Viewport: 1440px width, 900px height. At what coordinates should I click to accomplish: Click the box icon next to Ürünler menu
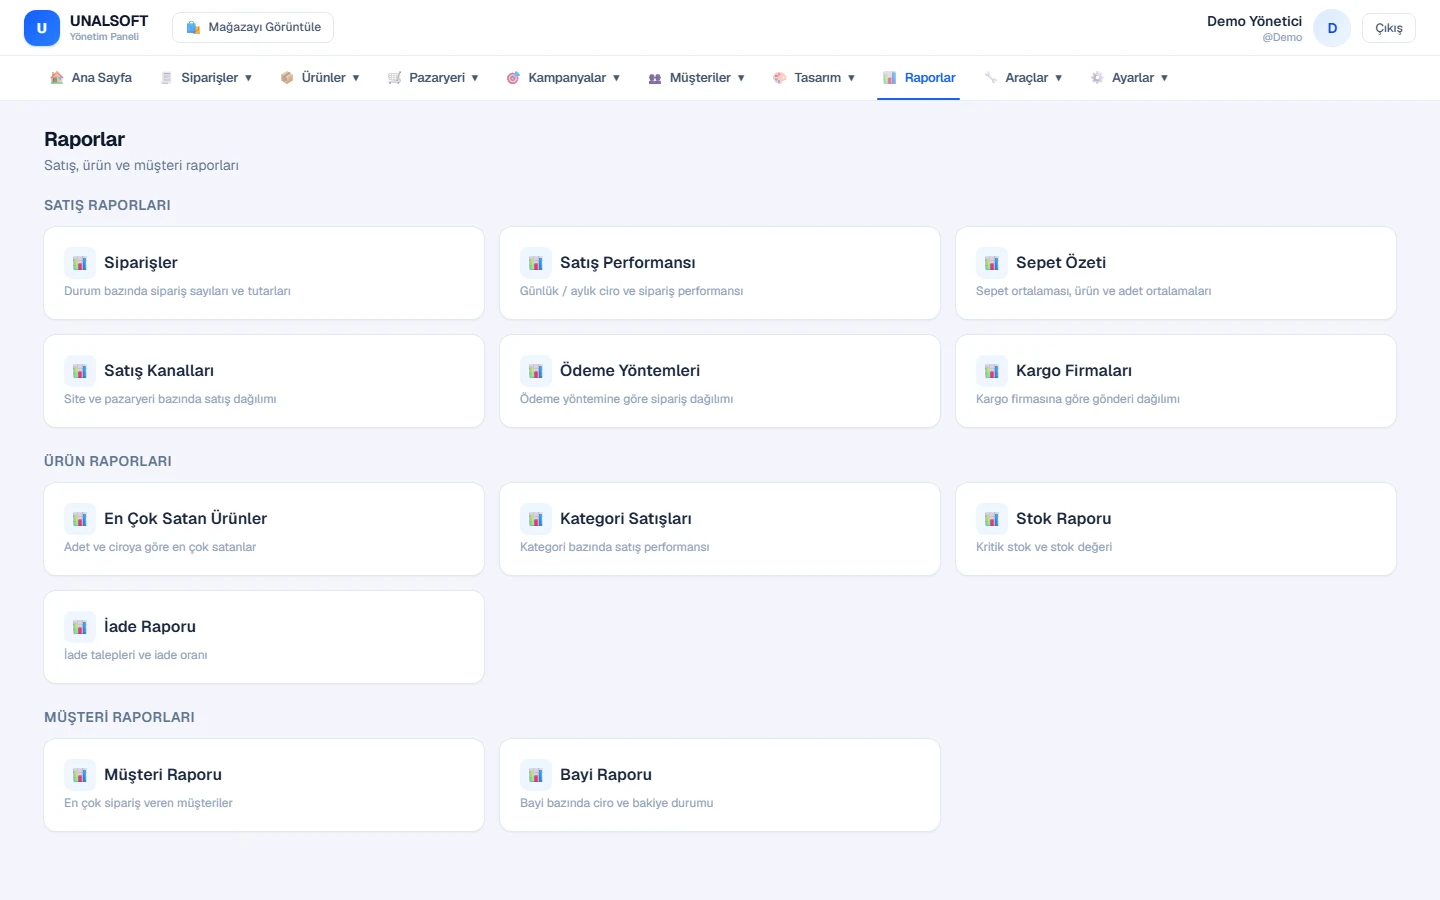[287, 78]
